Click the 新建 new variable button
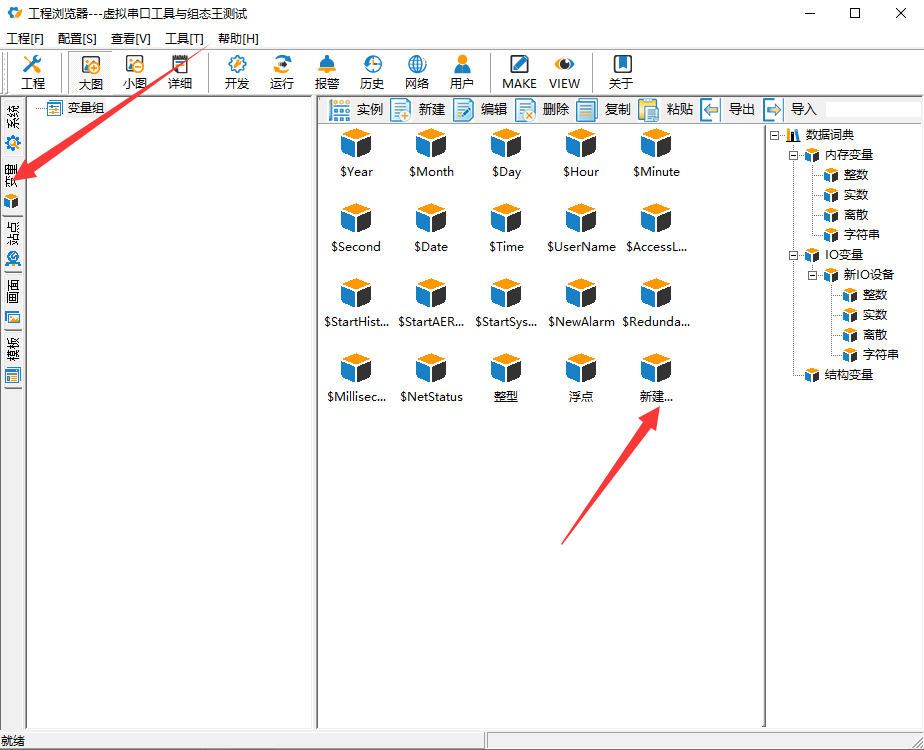924x750 pixels. [x=418, y=109]
